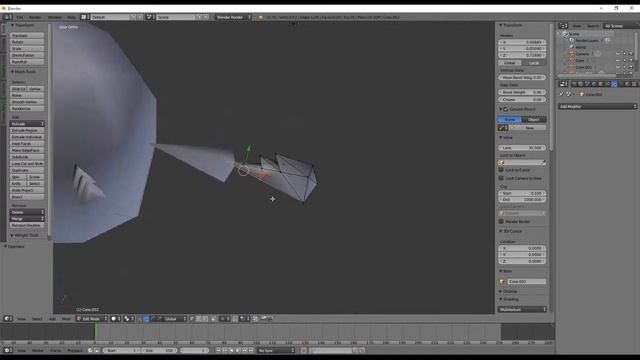Click the Shrink/Fatten button

(x=27, y=55)
